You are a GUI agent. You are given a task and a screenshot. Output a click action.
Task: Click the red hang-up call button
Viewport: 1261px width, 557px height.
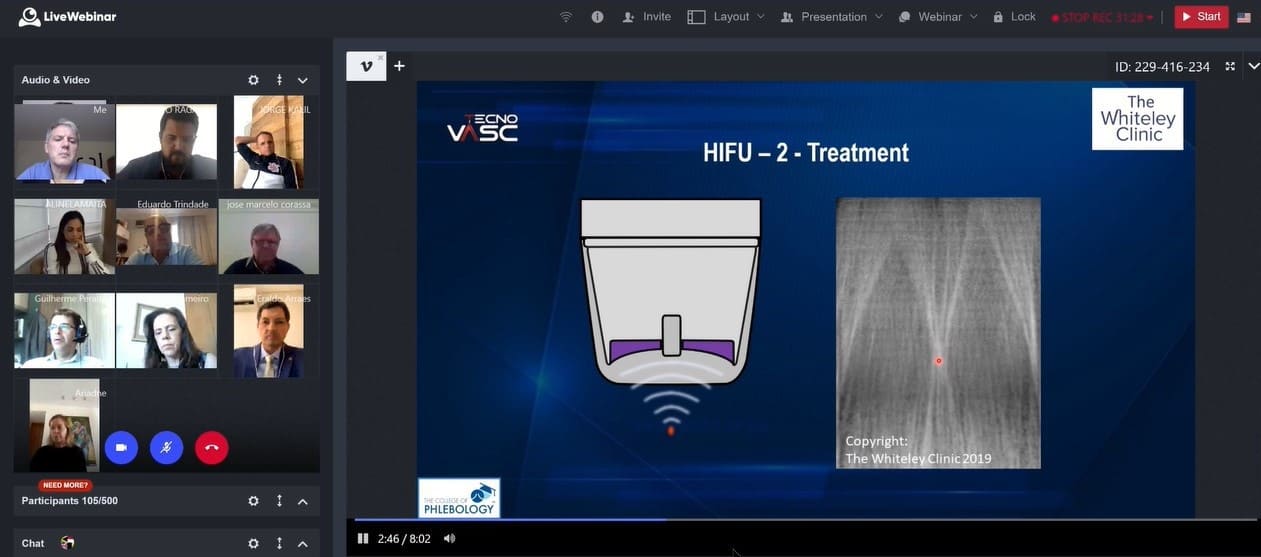click(211, 448)
